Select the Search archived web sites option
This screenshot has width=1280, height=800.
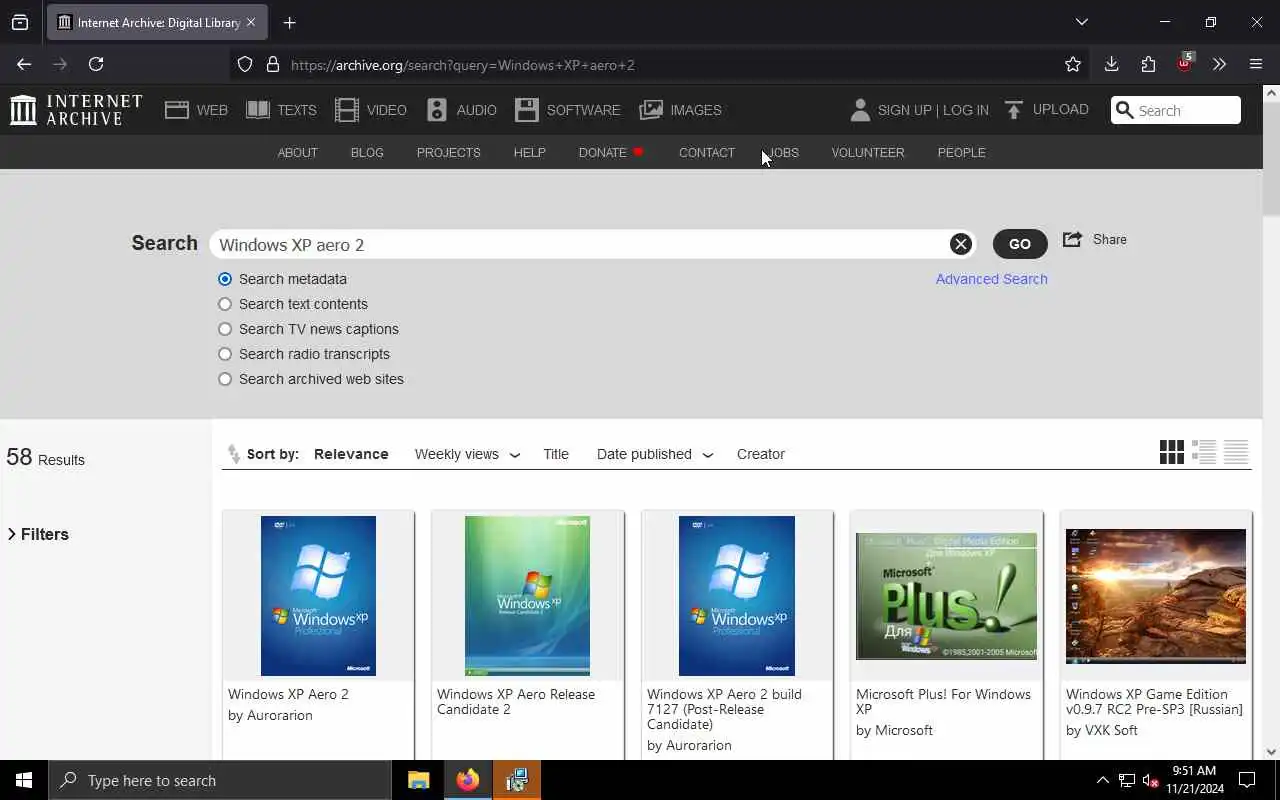click(225, 379)
